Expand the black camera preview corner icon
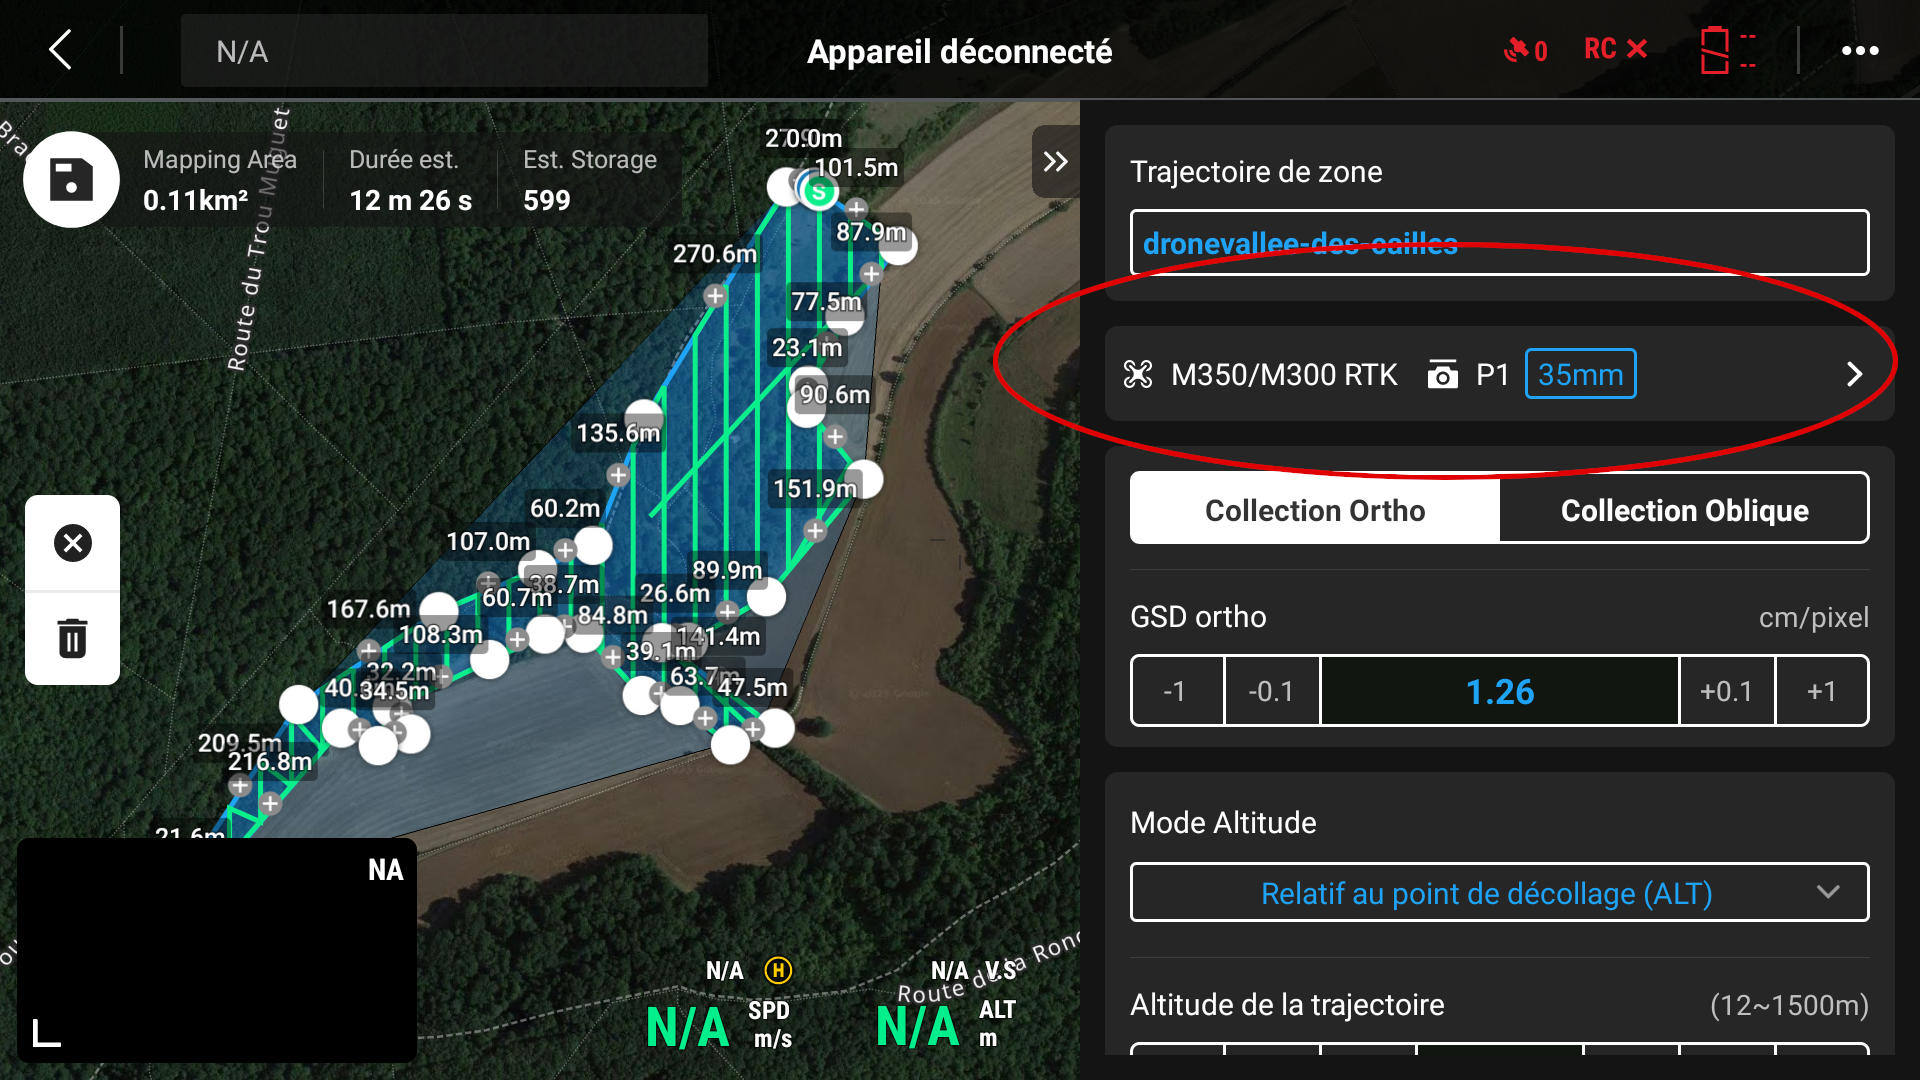 tap(47, 1033)
